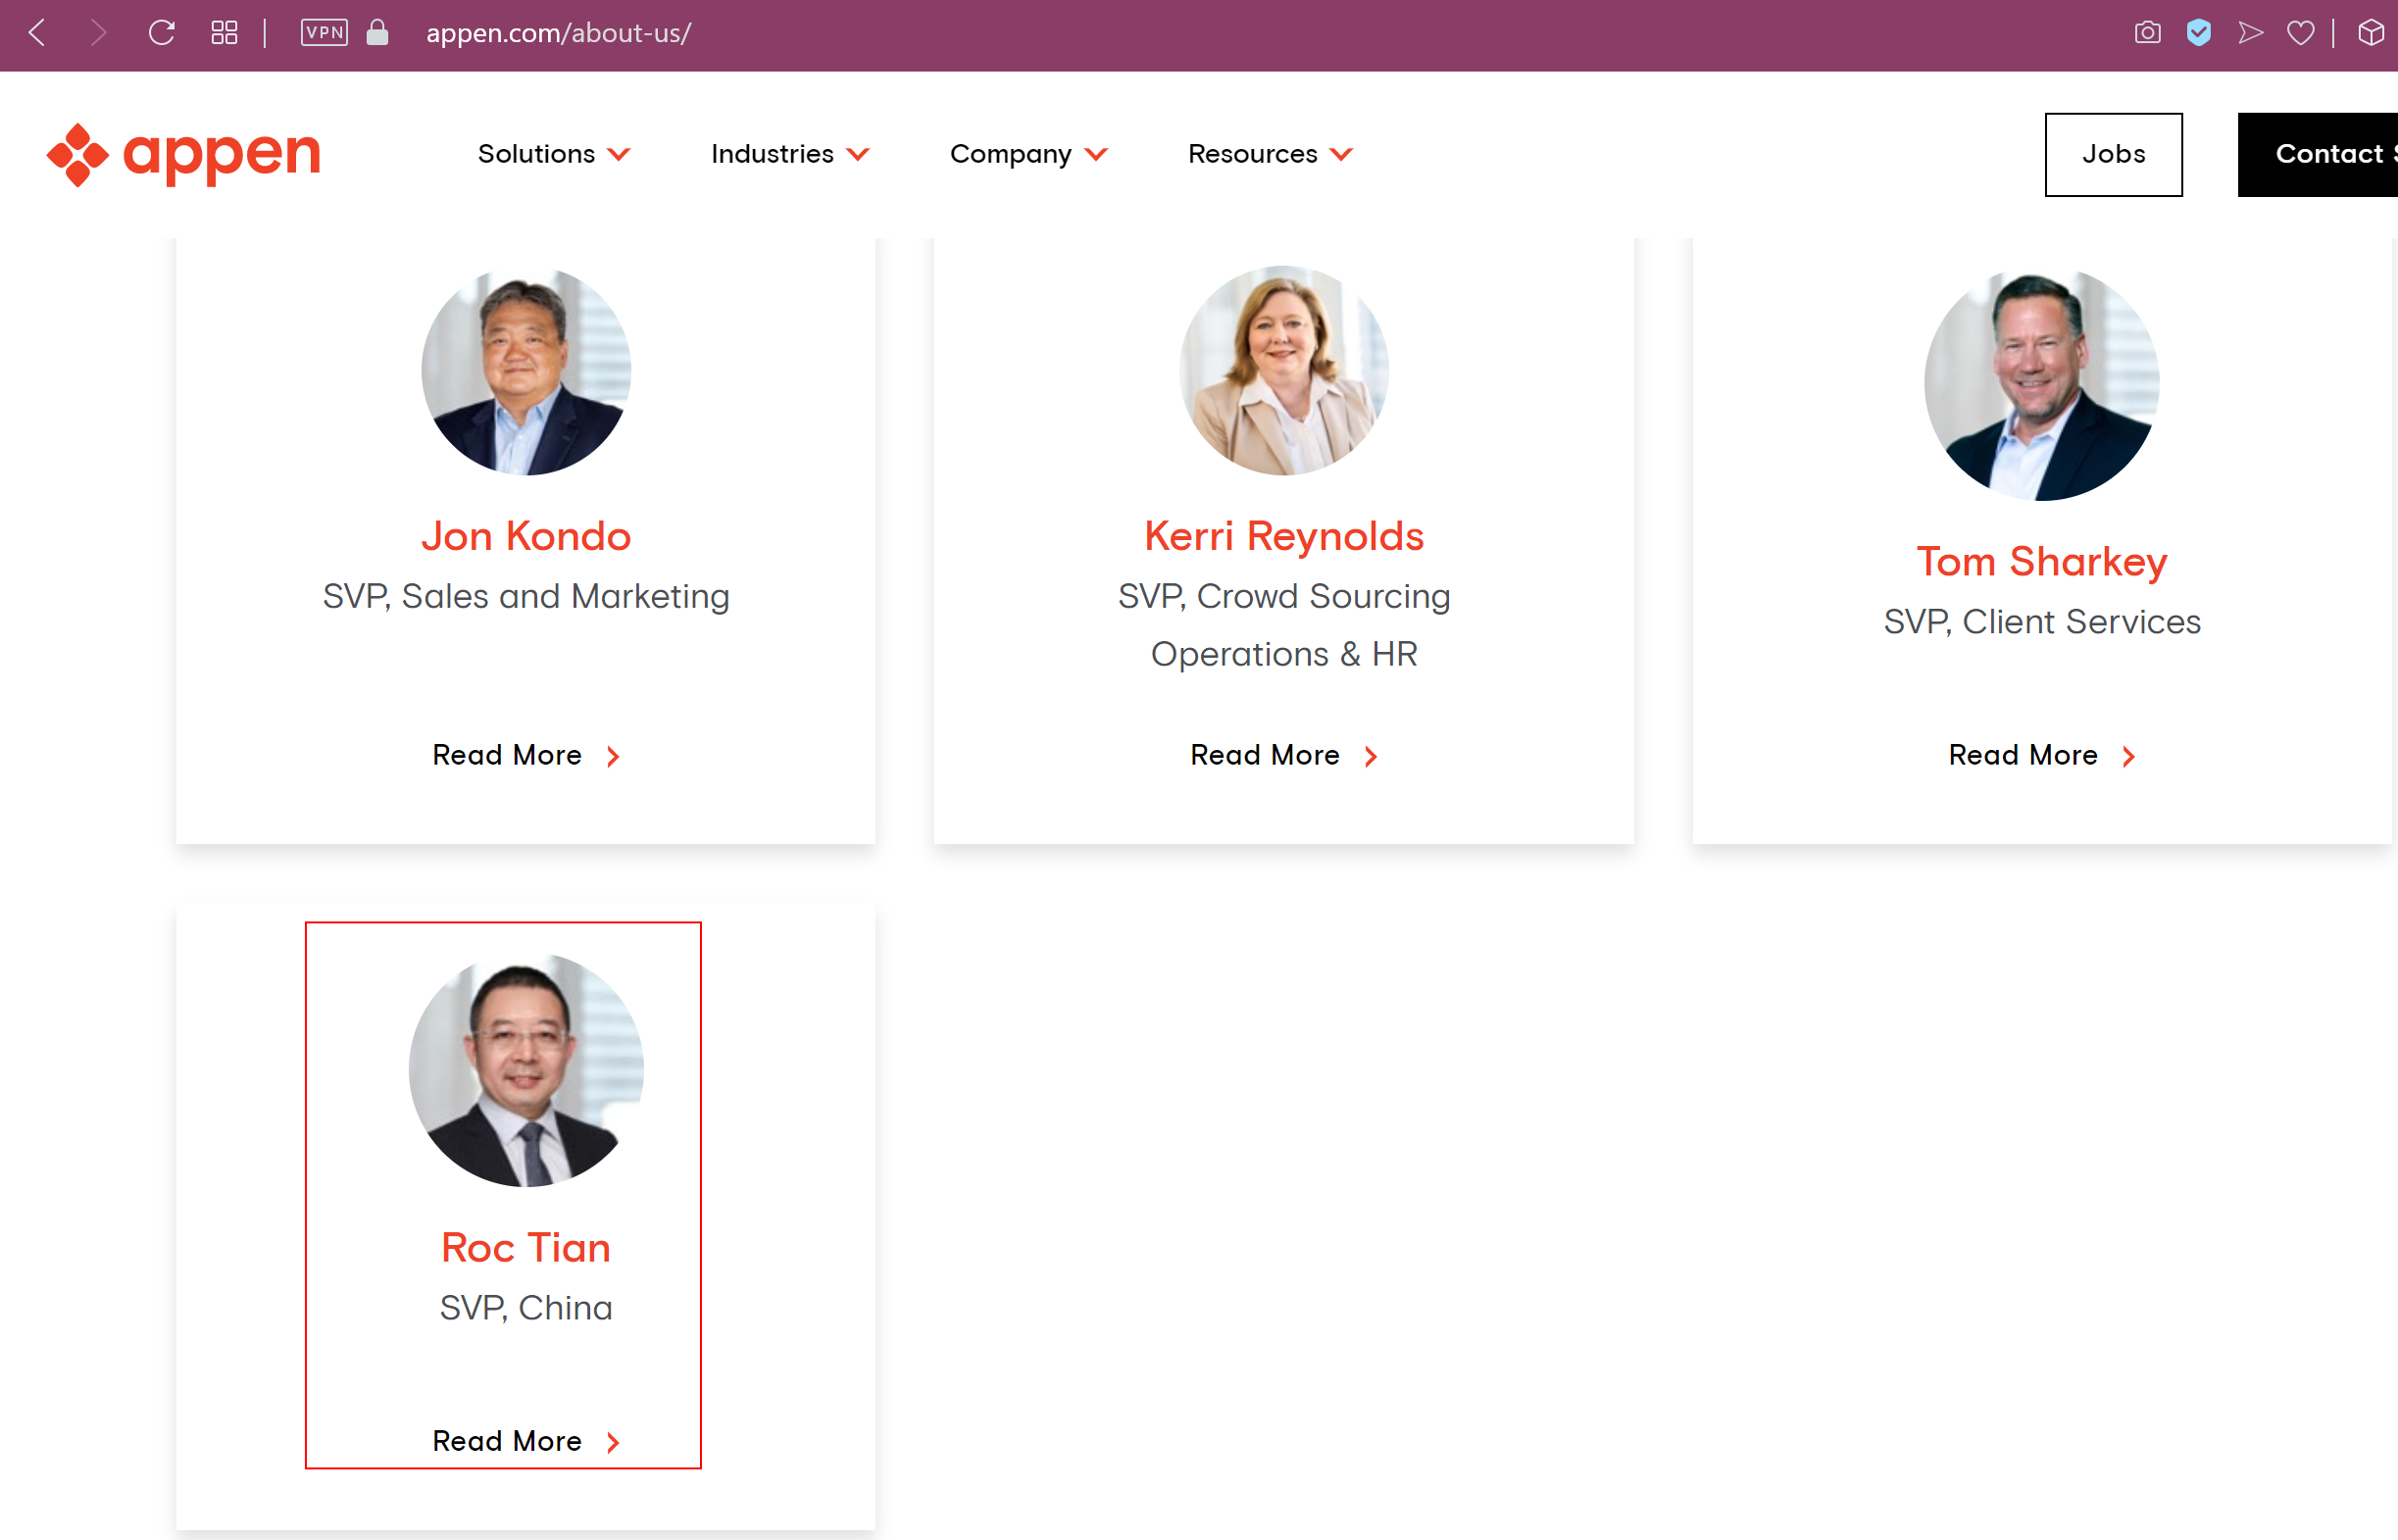Open the speed dial grid icon
2398x1540 pixels.
(x=224, y=33)
